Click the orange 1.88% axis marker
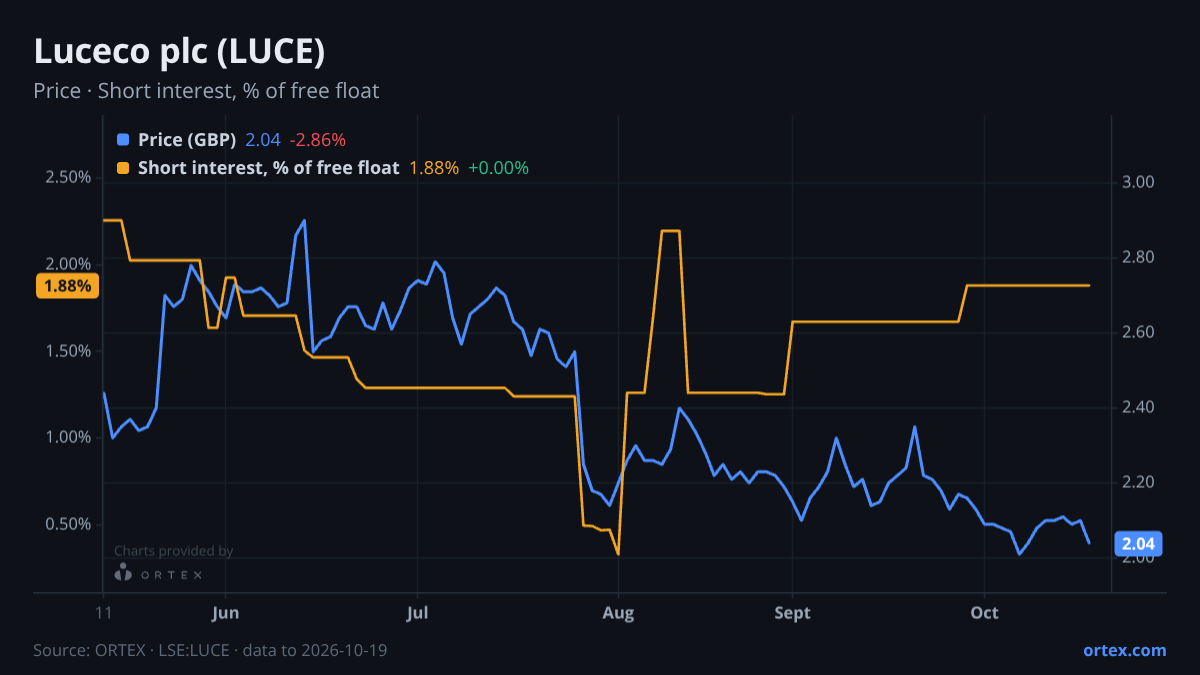The height and width of the screenshot is (675, 1200). (68, 286)
